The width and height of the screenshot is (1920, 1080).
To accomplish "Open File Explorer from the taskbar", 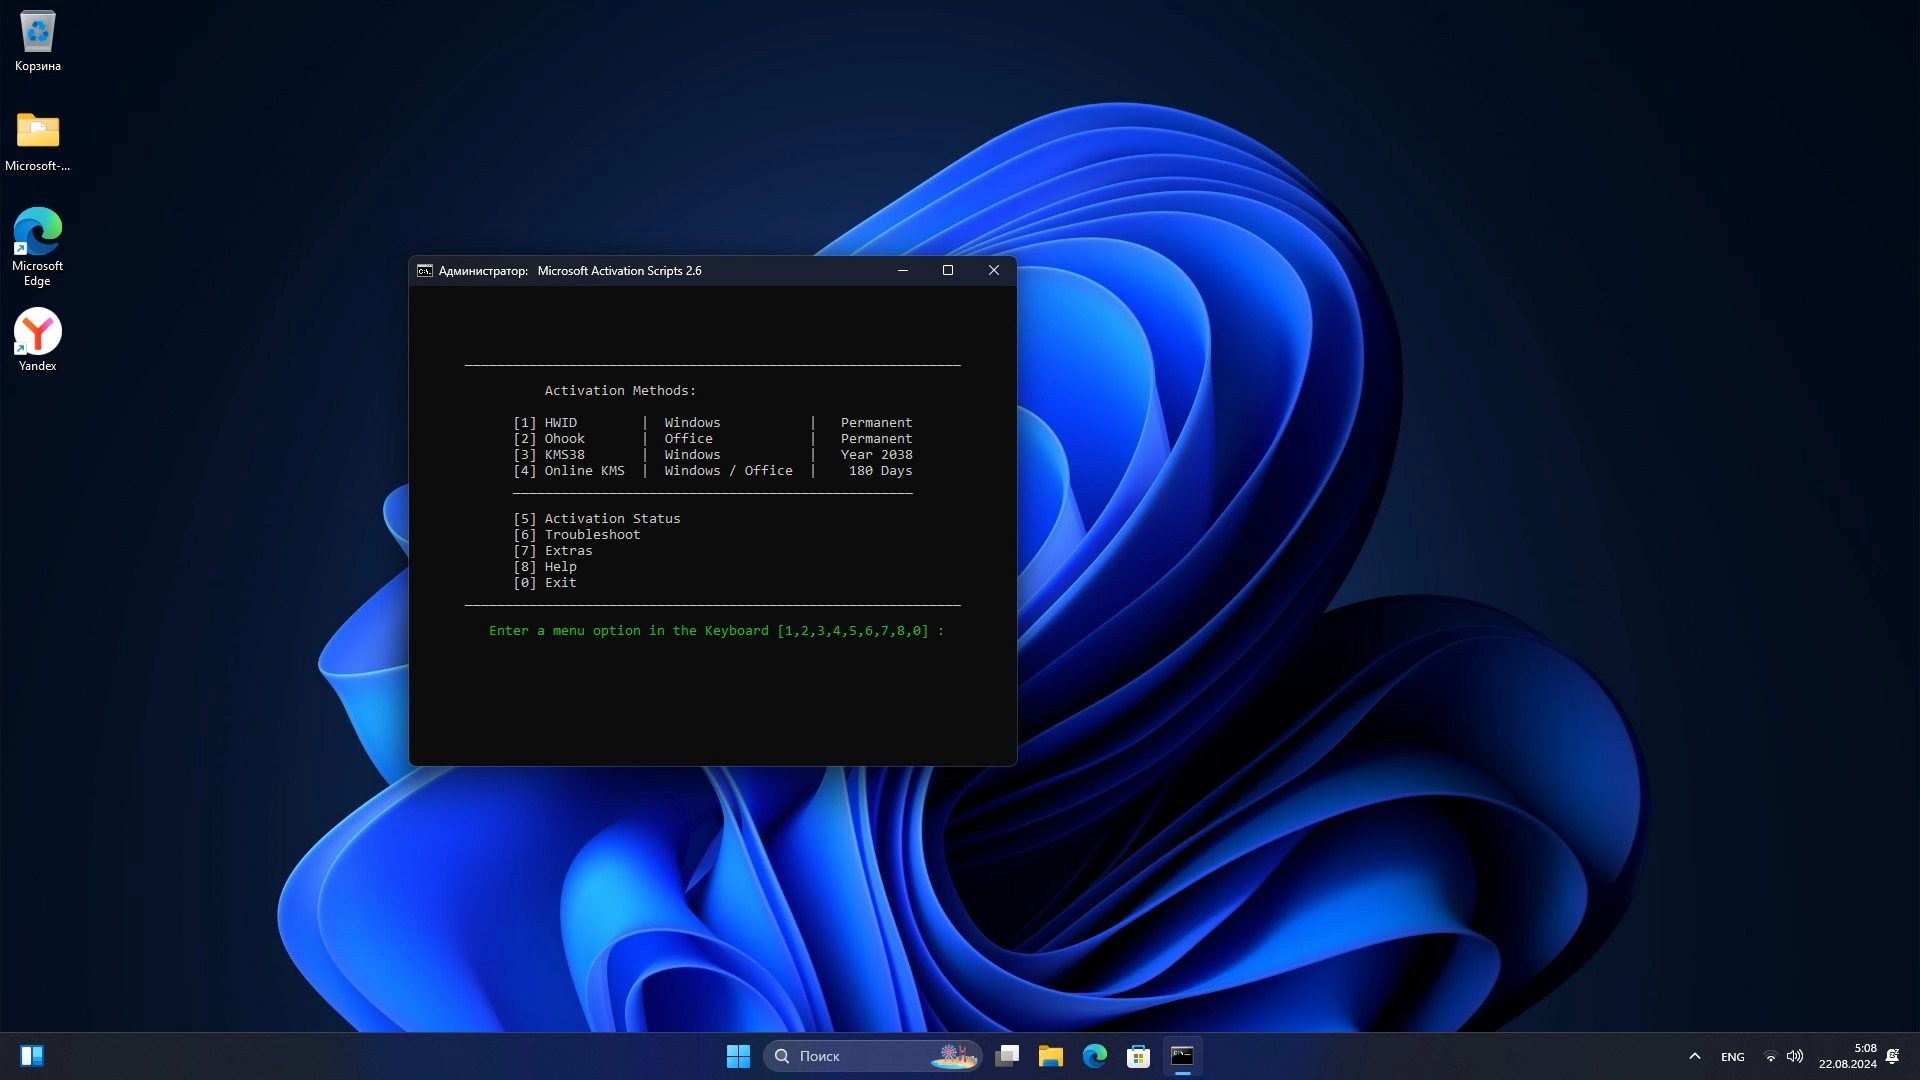I will click(x=1050, y=1056).
